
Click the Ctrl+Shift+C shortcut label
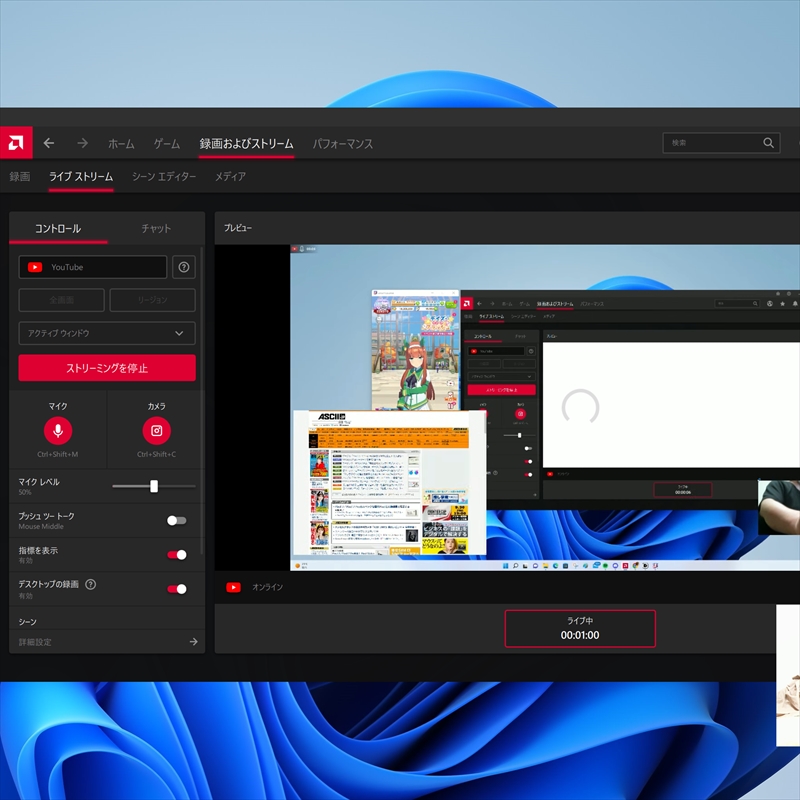156,454
